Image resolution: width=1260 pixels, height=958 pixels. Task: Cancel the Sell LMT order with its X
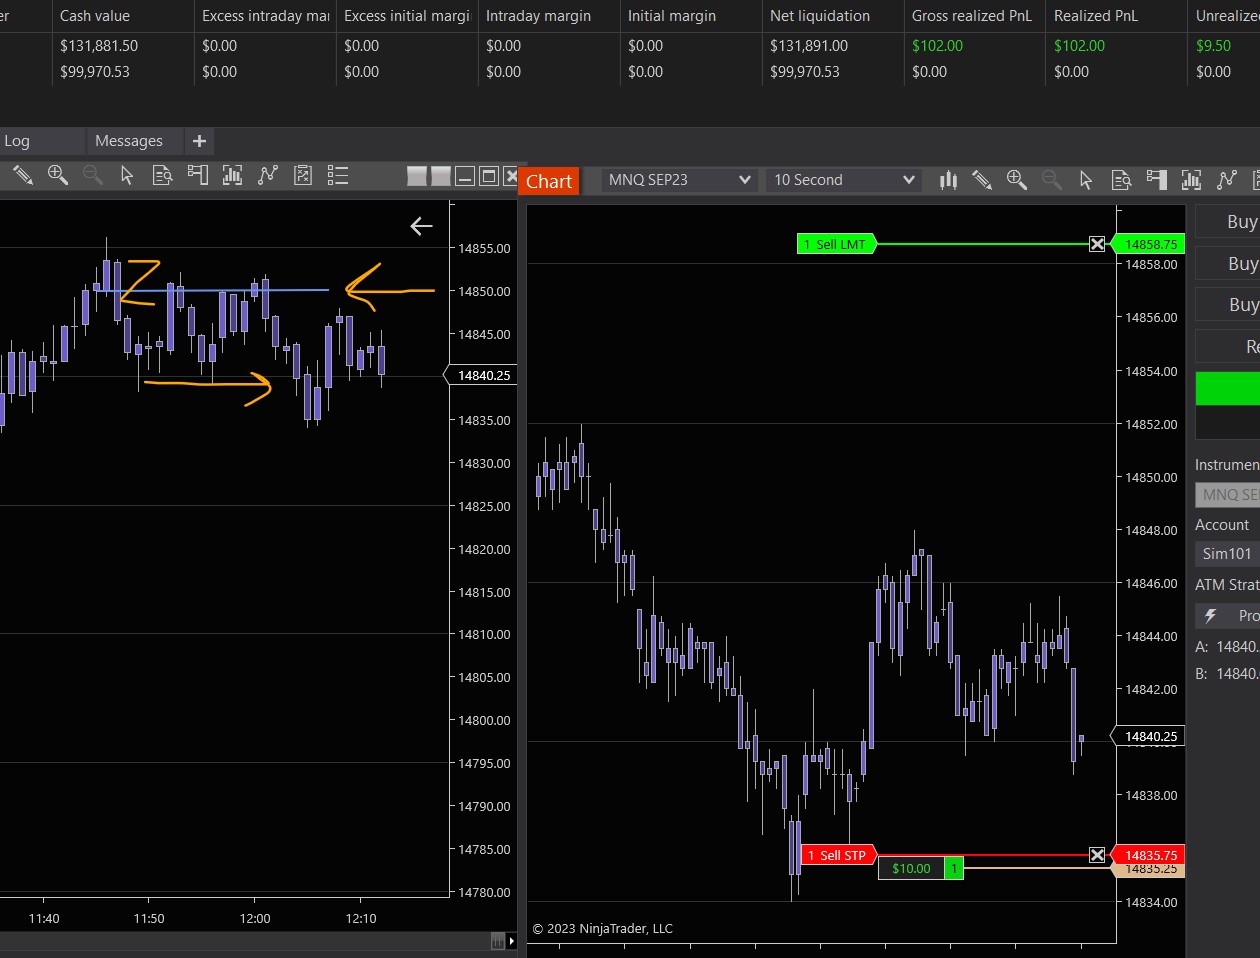pyautogui.click(x=1097, y=244)
